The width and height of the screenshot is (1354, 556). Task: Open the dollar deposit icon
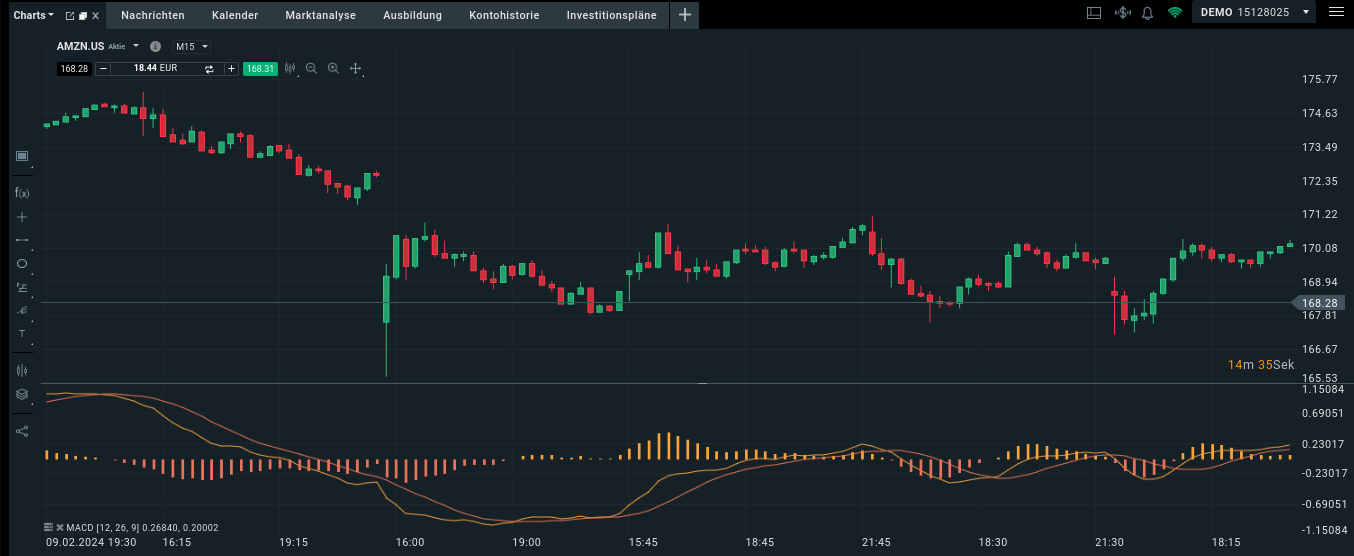(x=1122, y=14)
